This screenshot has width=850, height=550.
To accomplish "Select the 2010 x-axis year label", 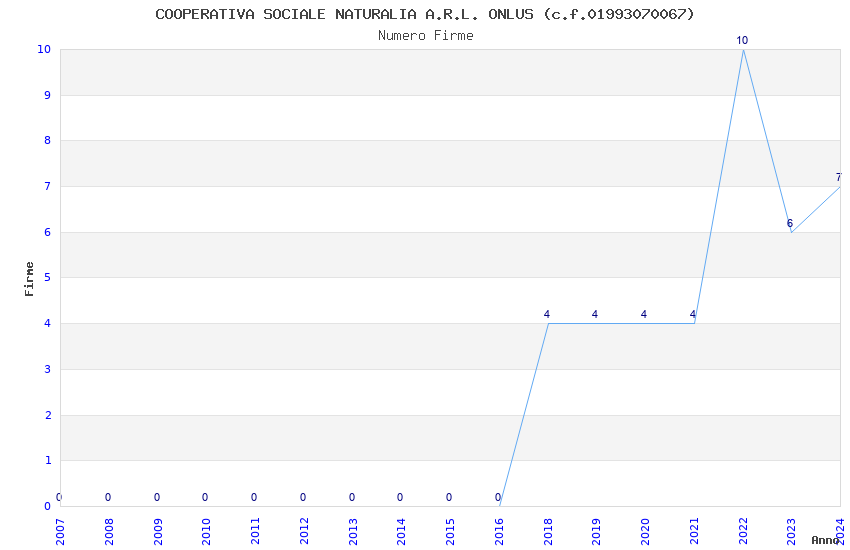I will [x=207, y=531].
